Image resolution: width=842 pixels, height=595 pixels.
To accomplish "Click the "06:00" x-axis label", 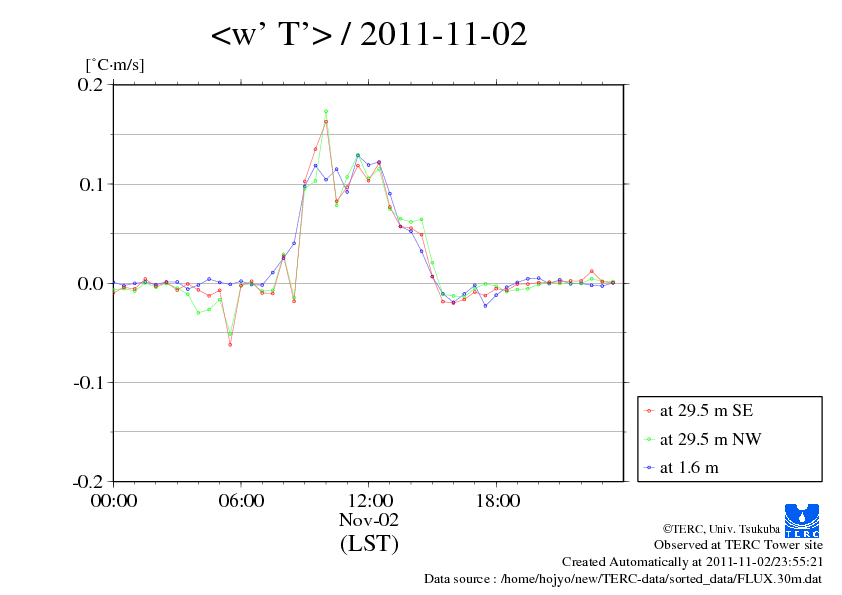I will 241,500.
